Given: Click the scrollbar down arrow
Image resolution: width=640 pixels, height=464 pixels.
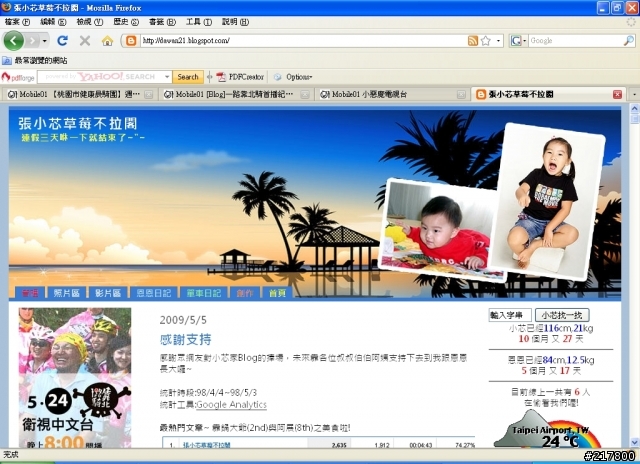Looking at the screenshot, I should (634, 442).
